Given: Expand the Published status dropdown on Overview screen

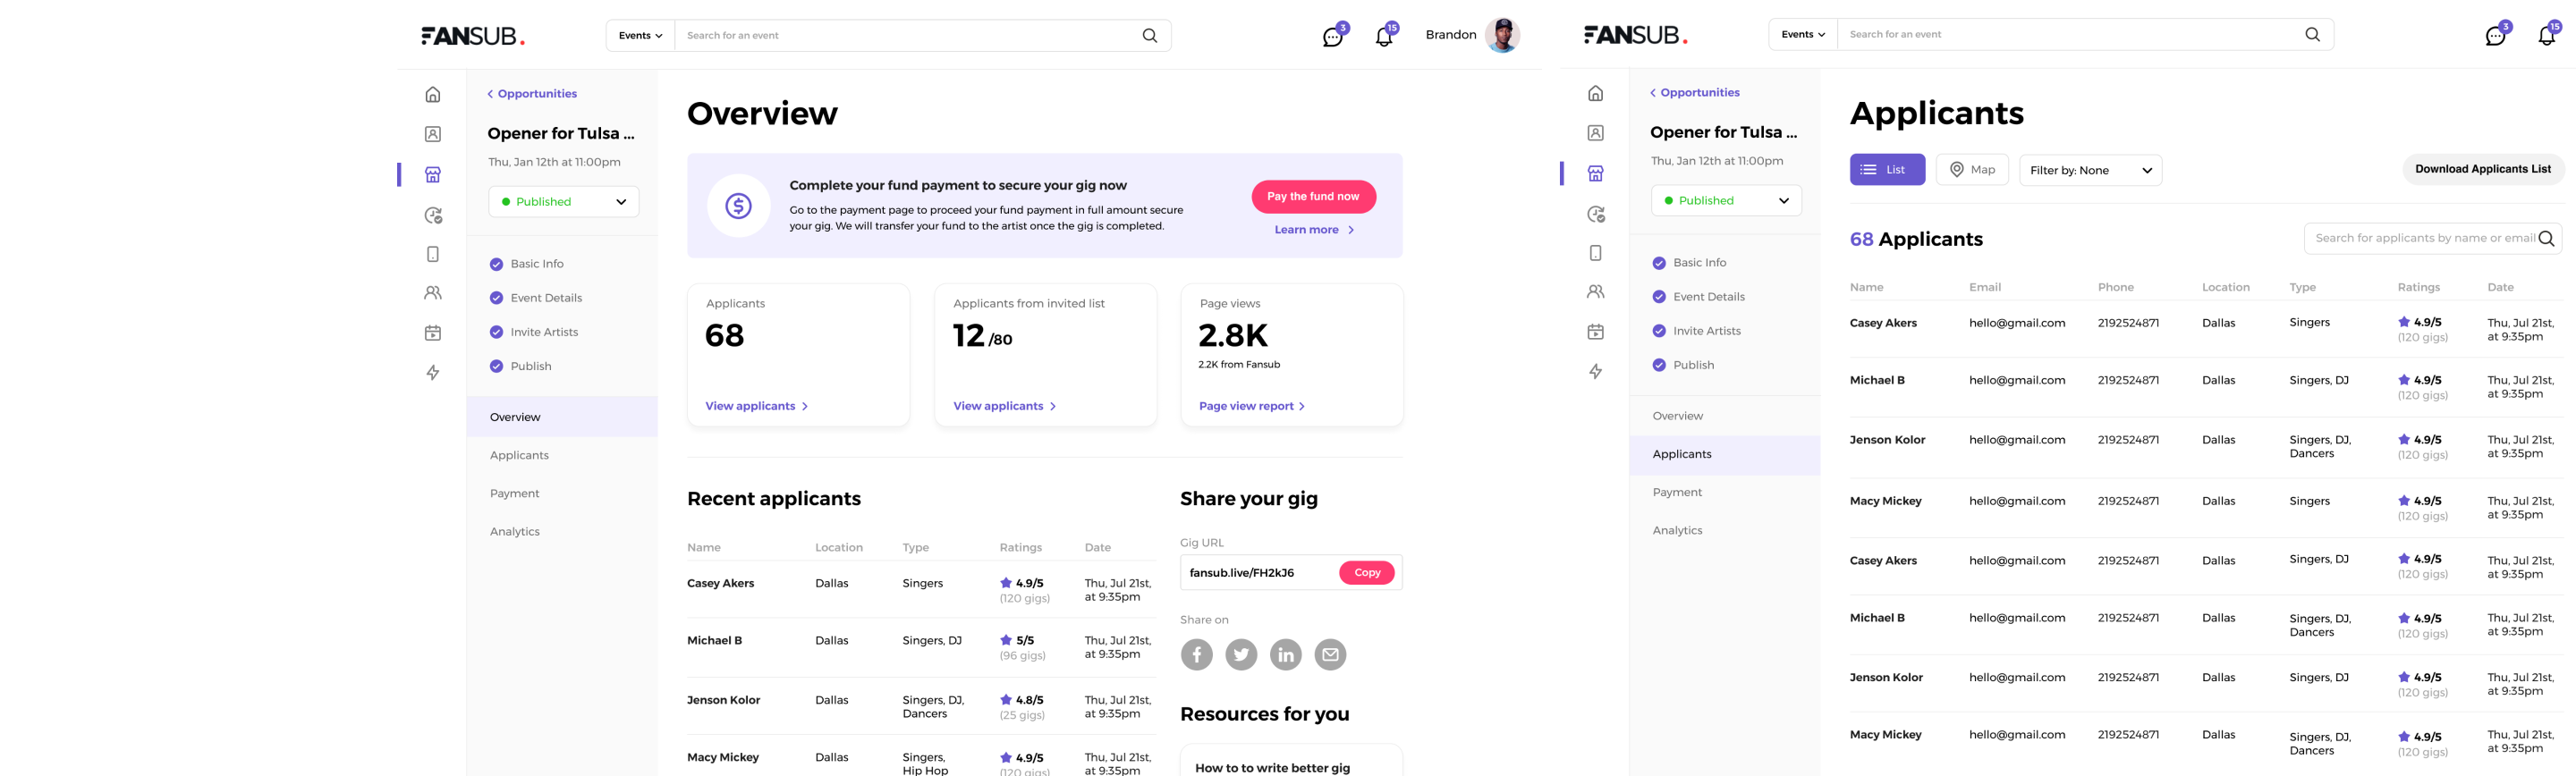Looking at the screenshot, I should [x=564, y=201].
